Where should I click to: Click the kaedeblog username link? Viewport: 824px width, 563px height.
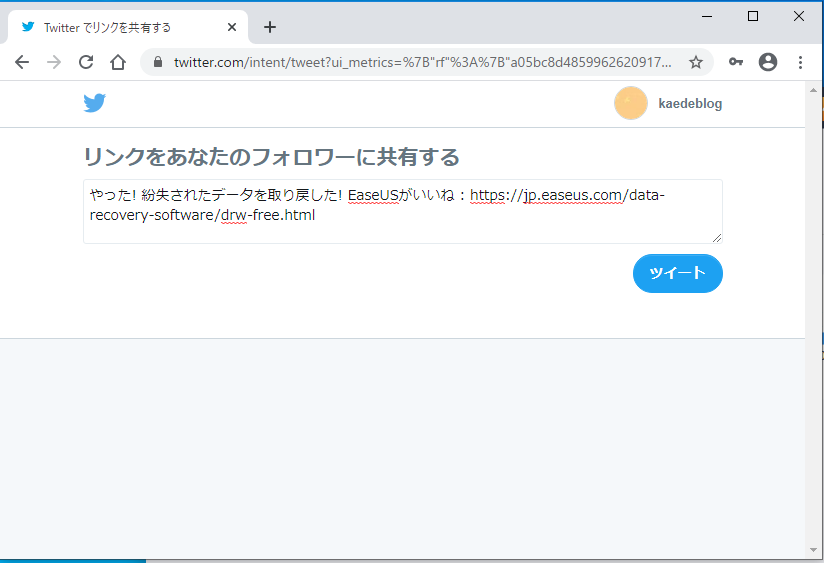coord(690,104)
